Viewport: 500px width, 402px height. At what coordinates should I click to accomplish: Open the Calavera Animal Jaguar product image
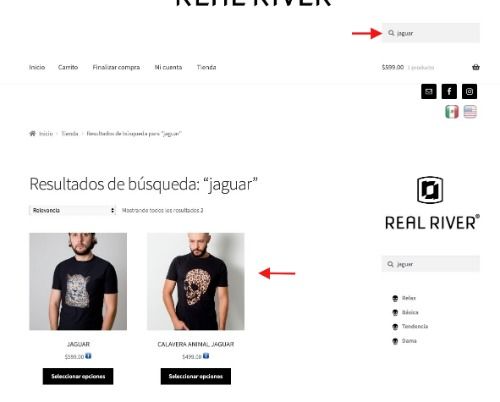196,281
